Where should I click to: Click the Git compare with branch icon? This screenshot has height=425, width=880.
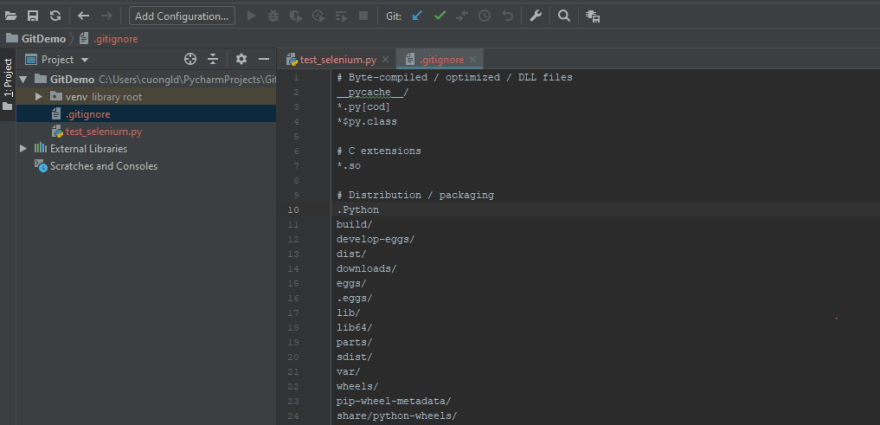pyautogui.click(x=462, y=16)
